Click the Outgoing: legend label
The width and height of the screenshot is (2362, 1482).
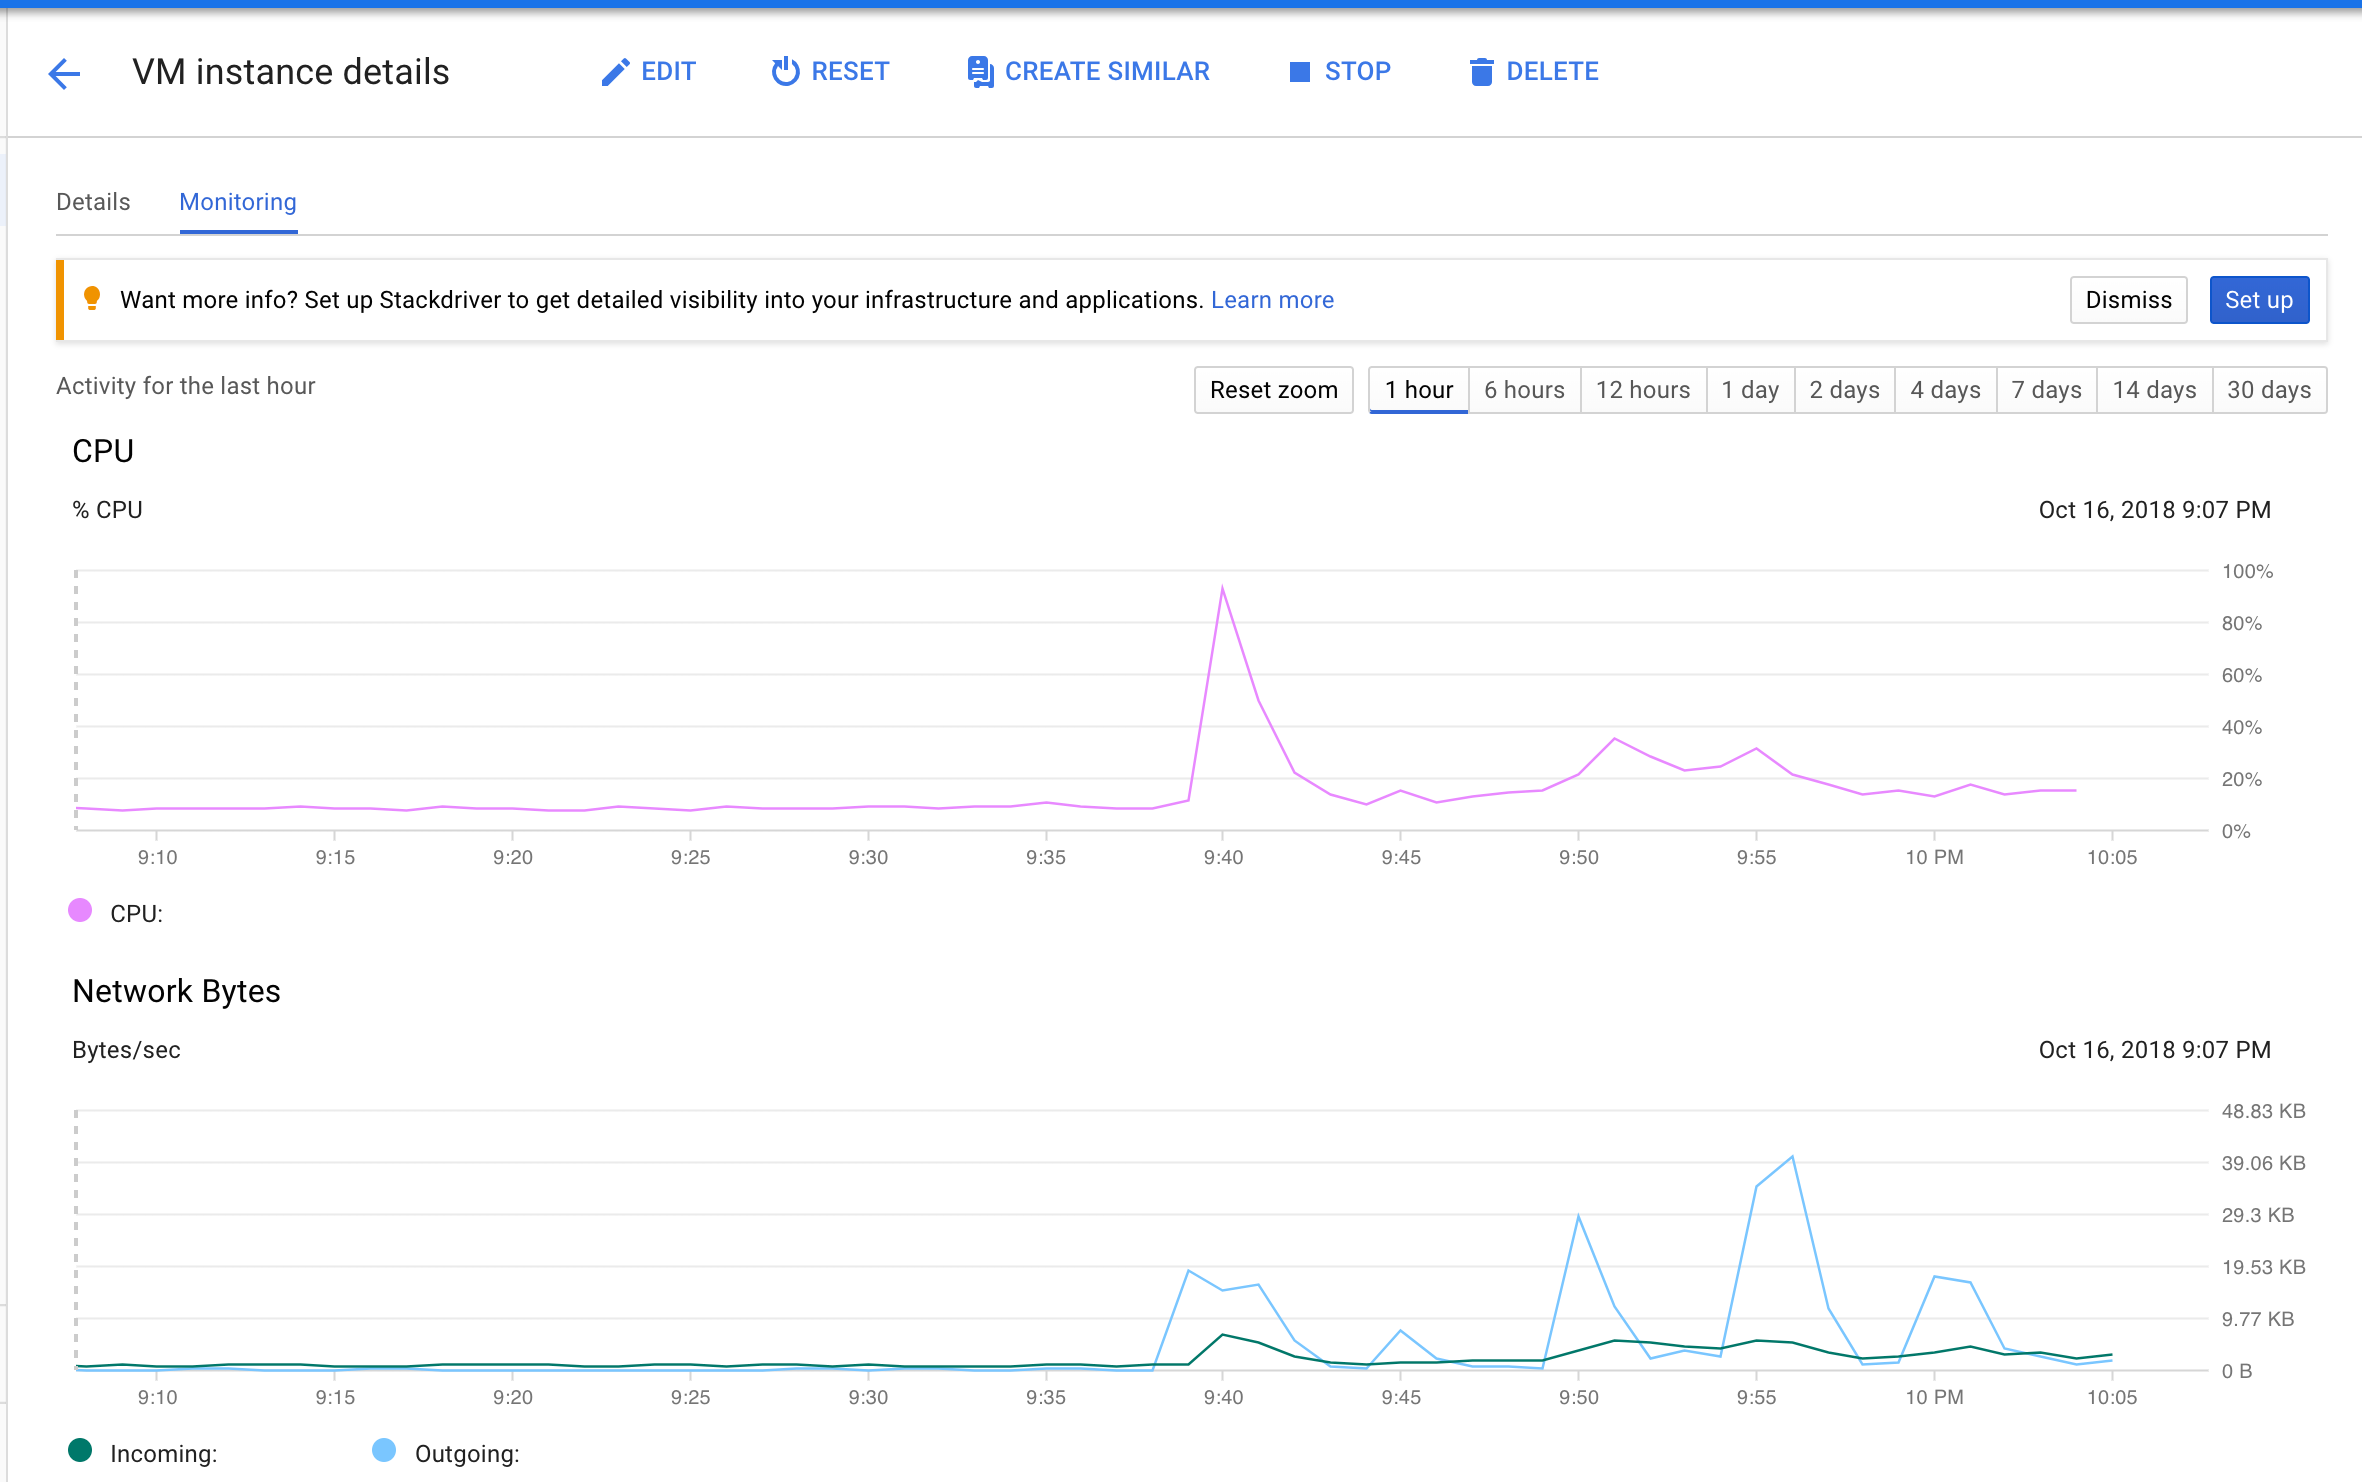click(x=467, y=1454)
